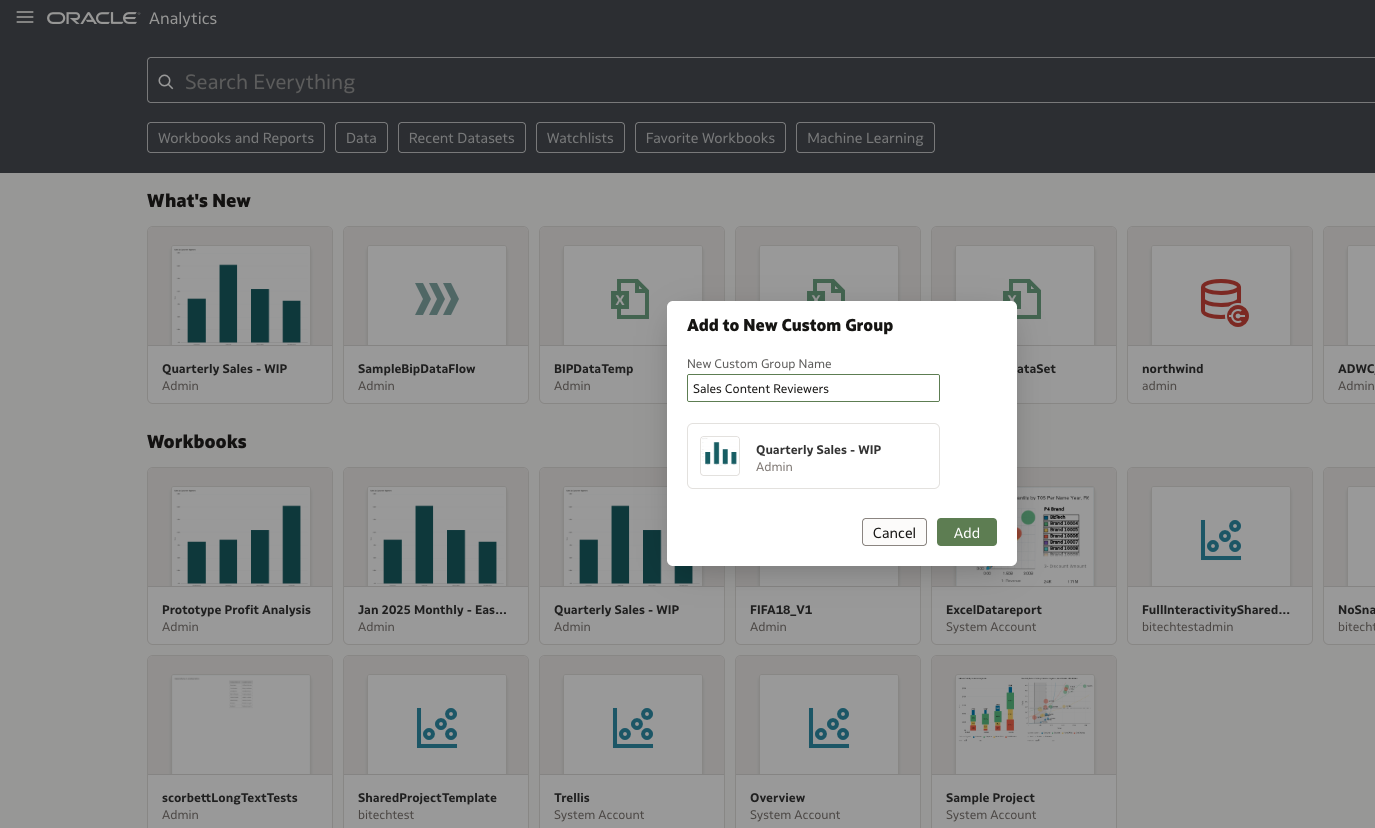The width and height of the screenshot is (1375, 828).
Task: Click the ExcelDatareport title text
Action: pyautogui.click(x=994, y=610)
